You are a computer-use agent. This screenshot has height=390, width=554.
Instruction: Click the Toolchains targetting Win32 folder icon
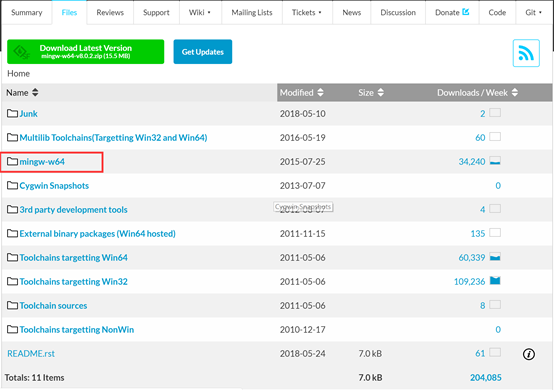[x=12, y=282]
